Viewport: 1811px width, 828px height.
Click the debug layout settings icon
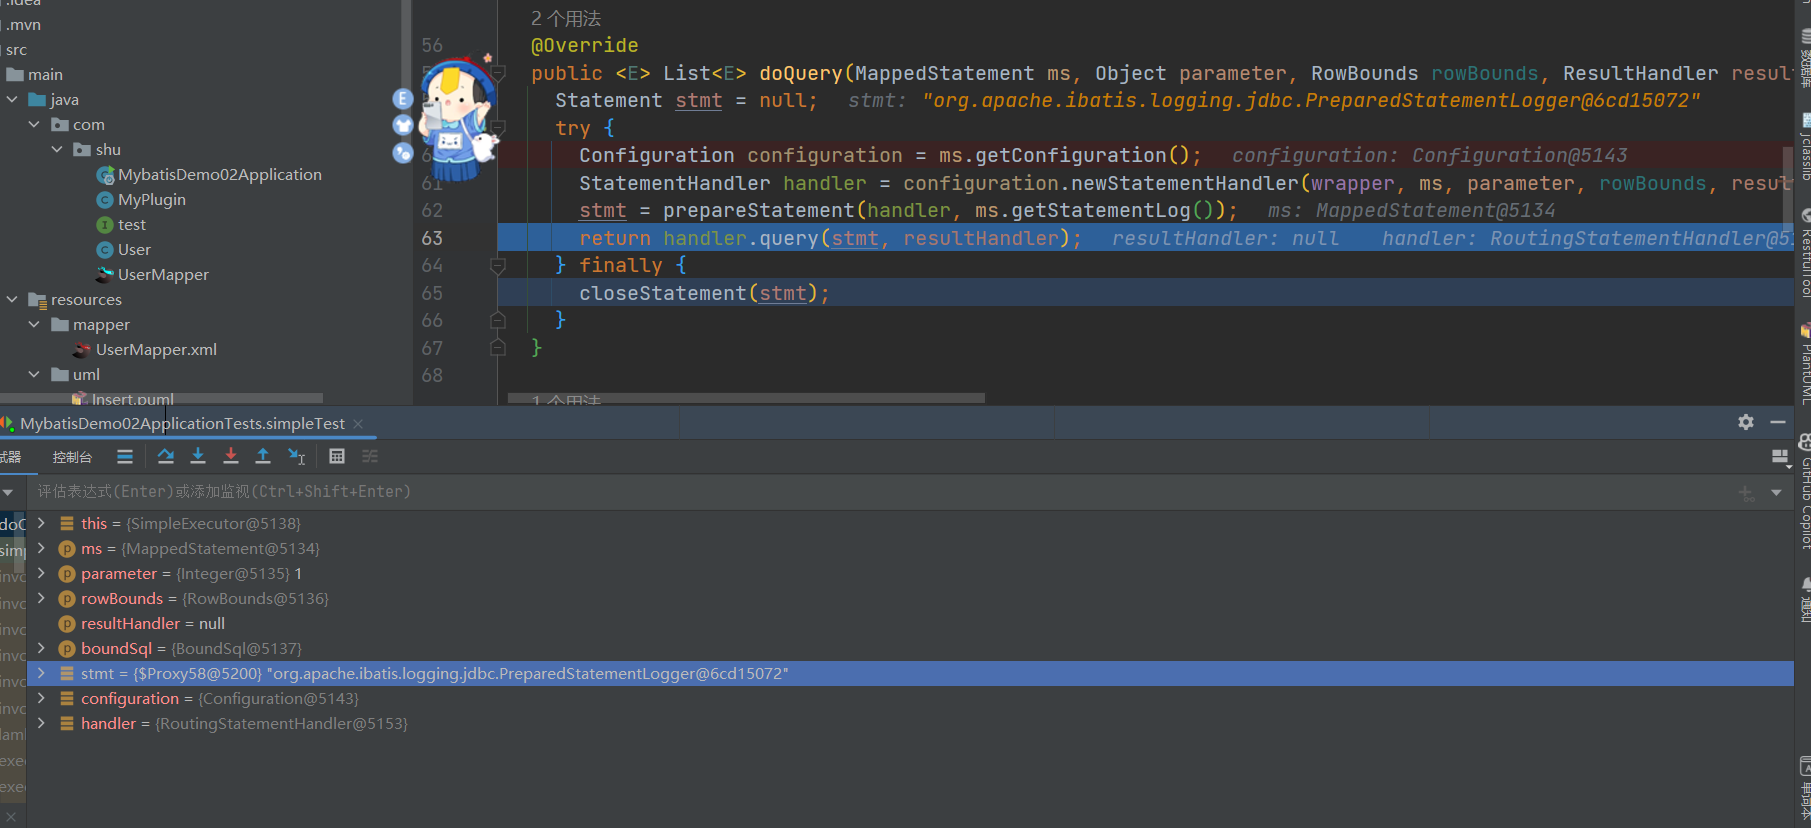(1779, 457)
